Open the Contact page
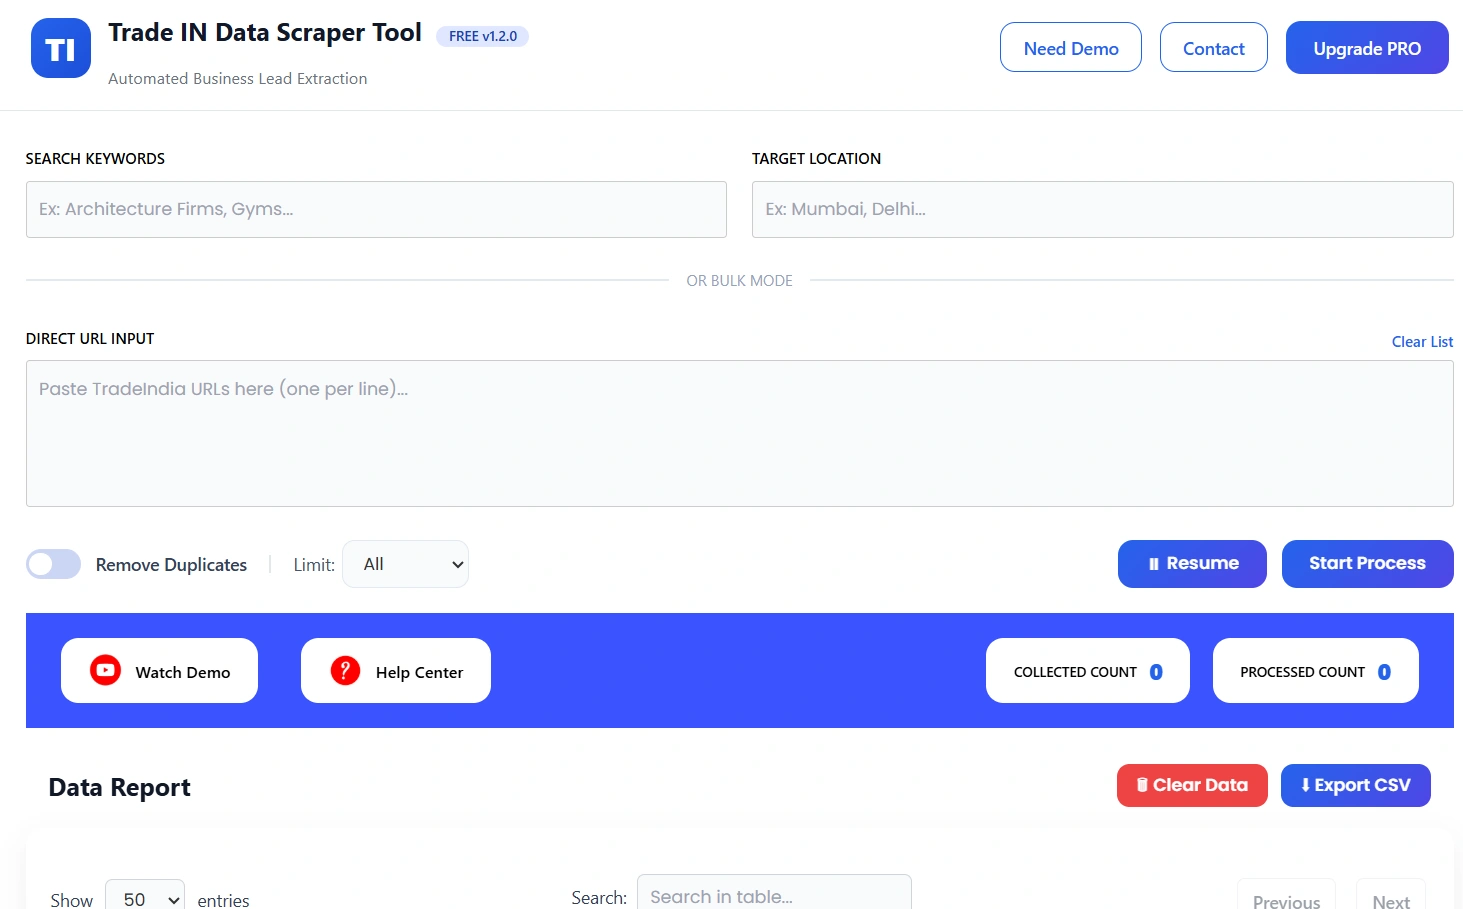The image size is (1463, 909). (x=1213, y=47)
